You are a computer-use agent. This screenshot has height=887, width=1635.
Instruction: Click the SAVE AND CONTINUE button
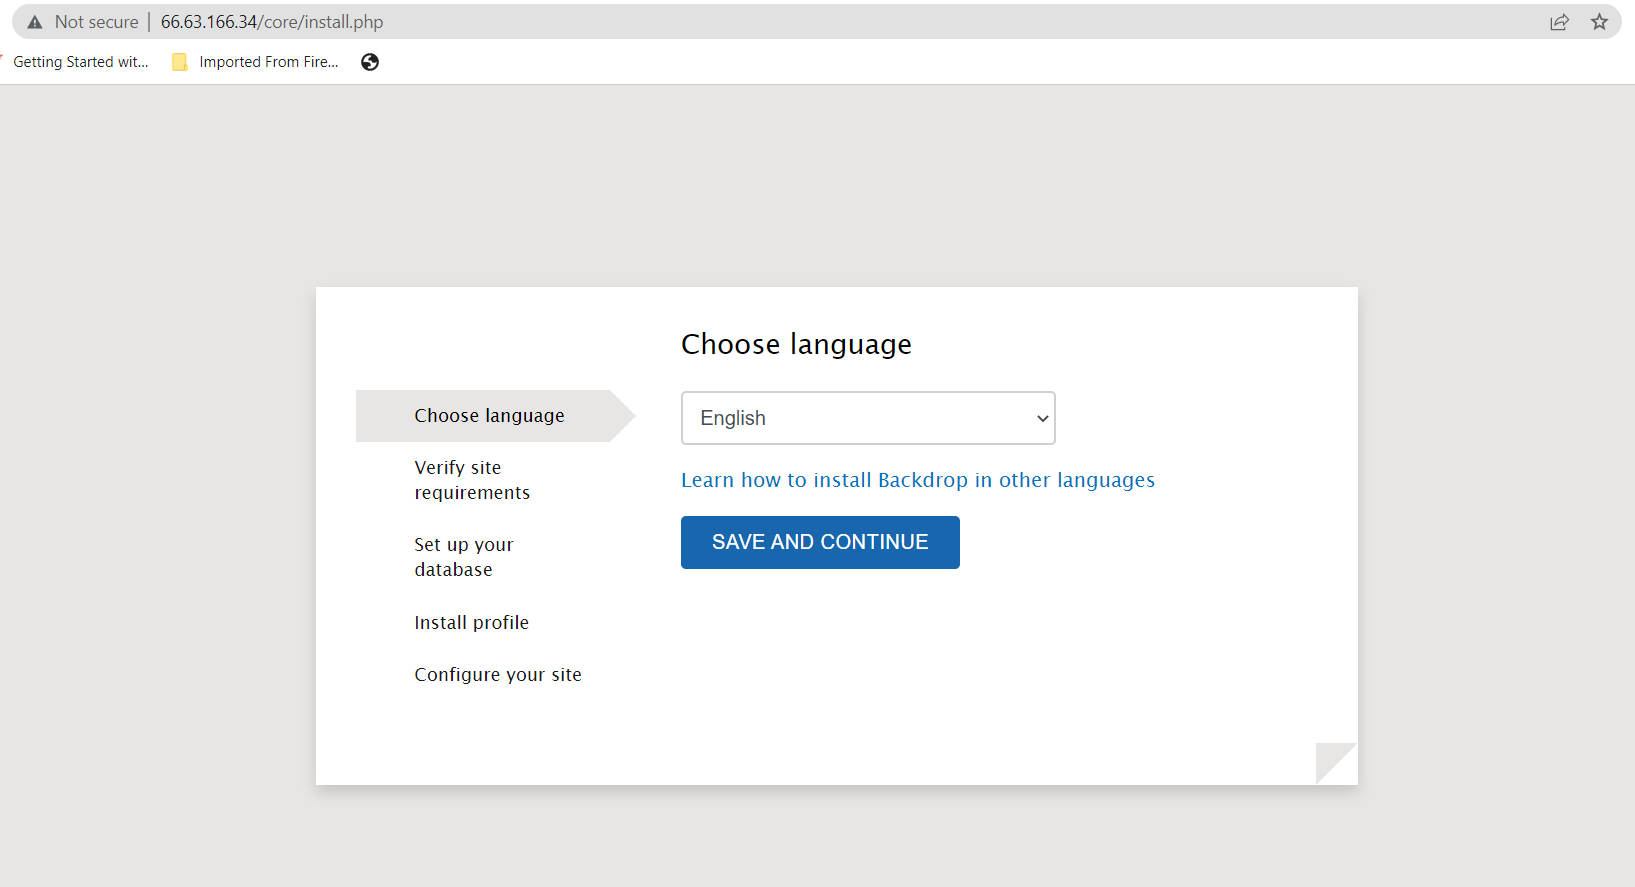[820, 542]
